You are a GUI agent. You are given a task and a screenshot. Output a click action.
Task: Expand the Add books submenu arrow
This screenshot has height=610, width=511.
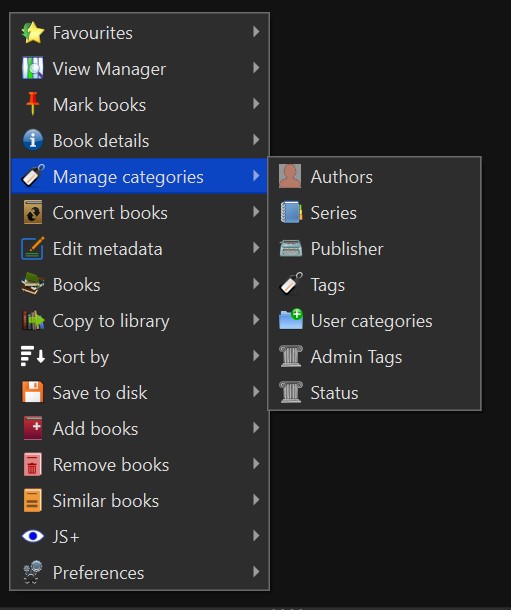[x=256, y=428]
